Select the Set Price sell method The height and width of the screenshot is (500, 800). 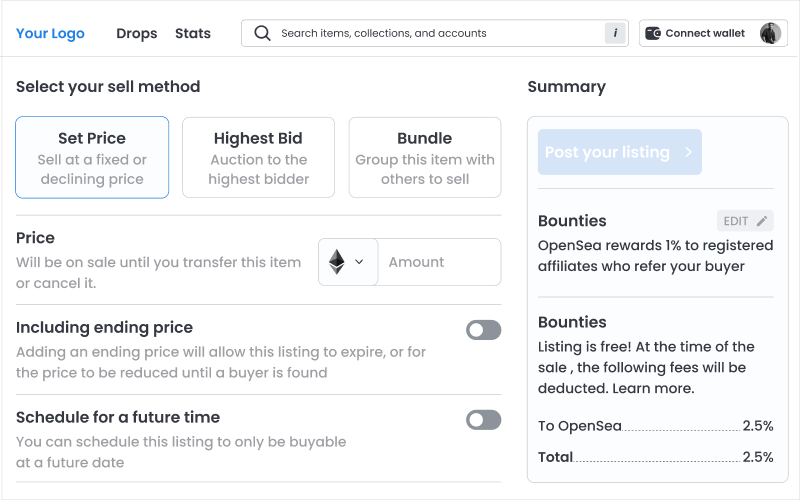click(92, 157)
